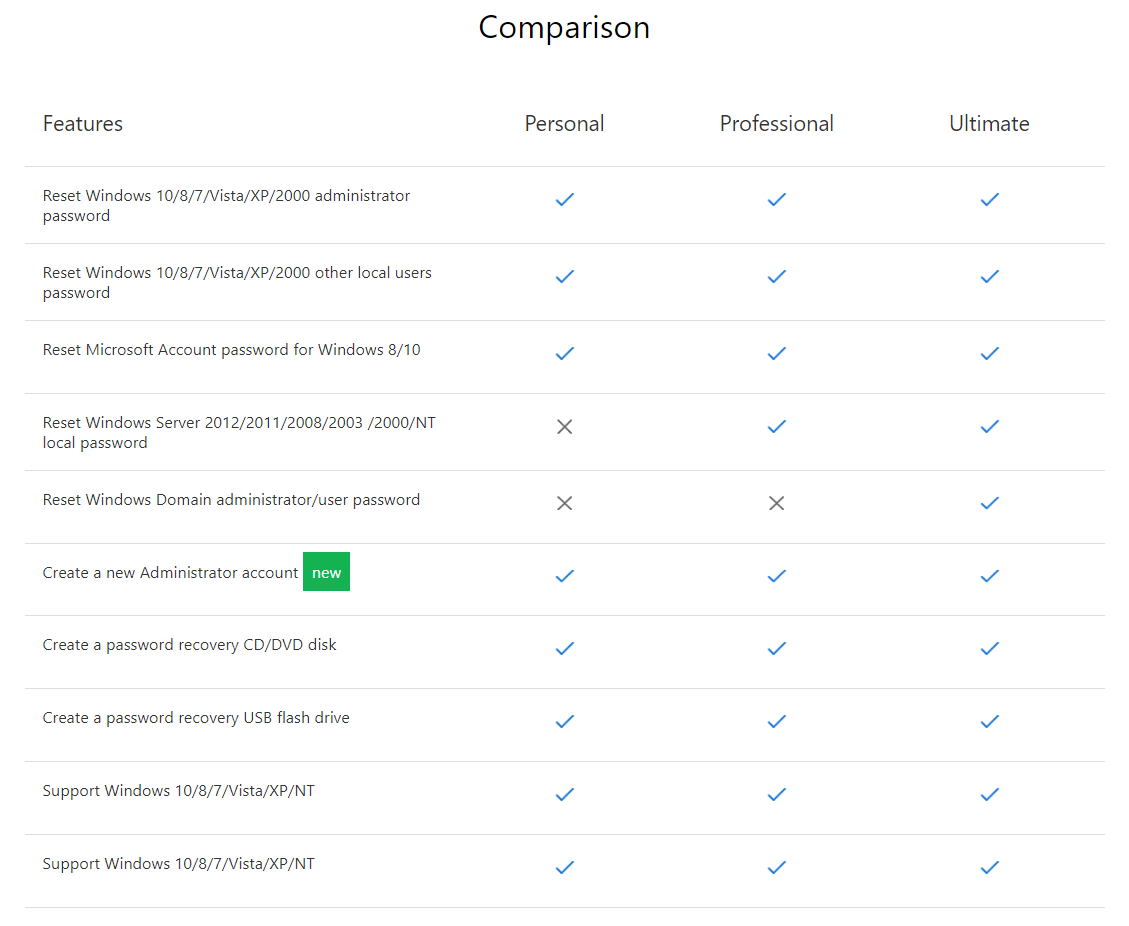Click Personal checkmark for administrator password reset
Screen dimensions: 1129x926
click(564, 200)
